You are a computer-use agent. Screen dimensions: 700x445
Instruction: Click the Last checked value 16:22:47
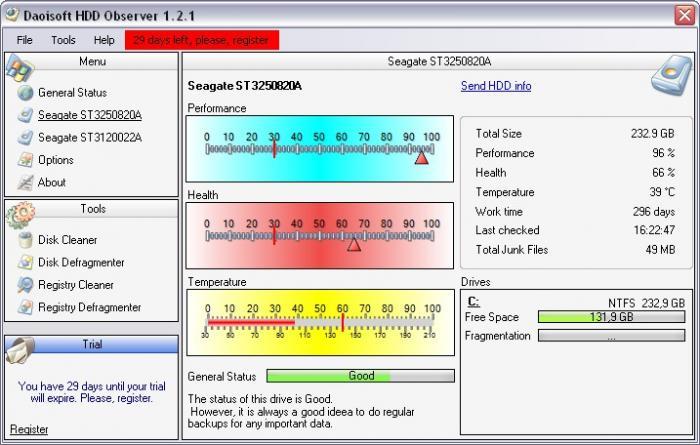654,230
